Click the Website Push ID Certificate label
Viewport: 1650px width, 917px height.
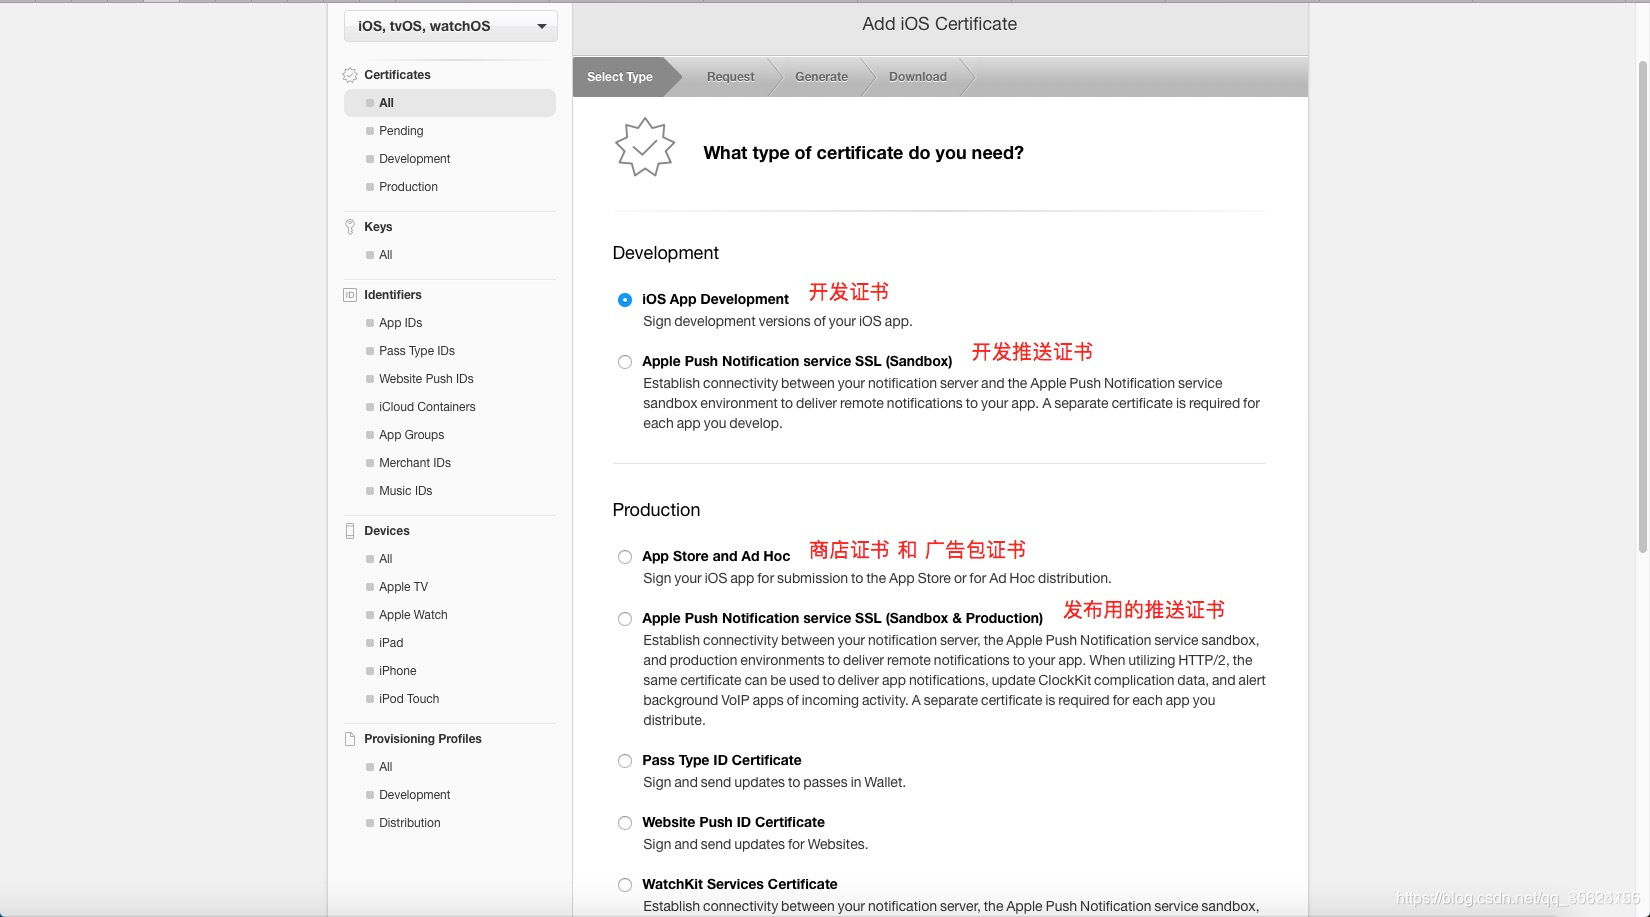click(x=733, y=822)
